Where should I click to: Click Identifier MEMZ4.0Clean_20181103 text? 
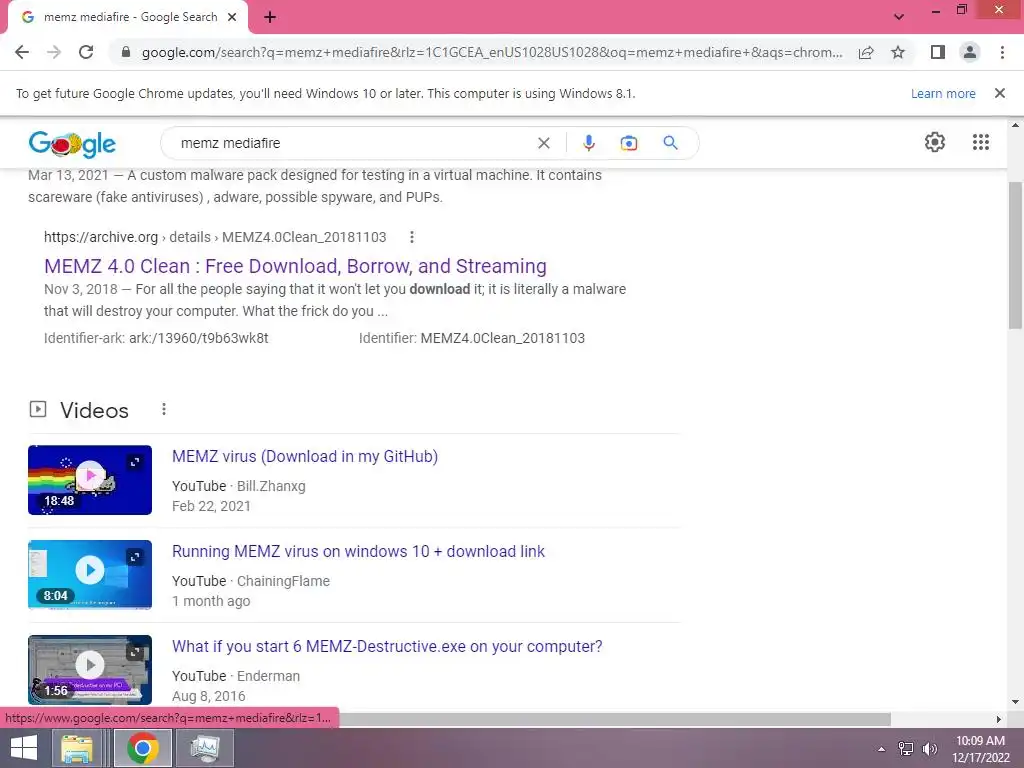point(472,338)
